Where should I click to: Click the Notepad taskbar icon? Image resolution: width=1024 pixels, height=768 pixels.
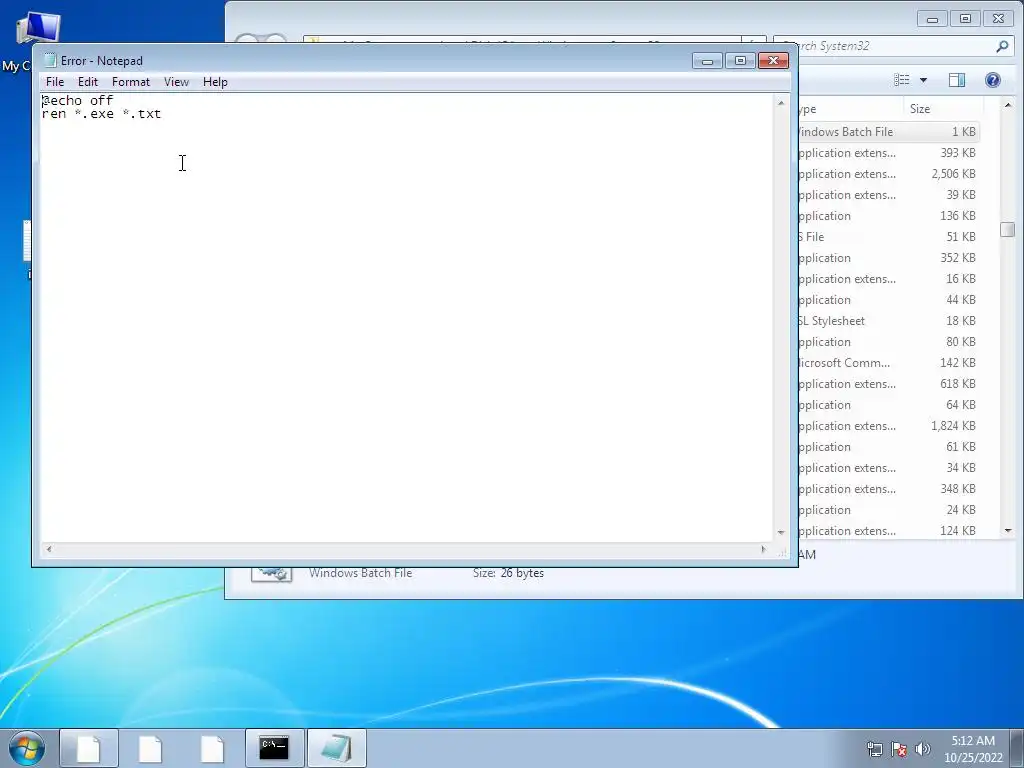coord(336,748)
